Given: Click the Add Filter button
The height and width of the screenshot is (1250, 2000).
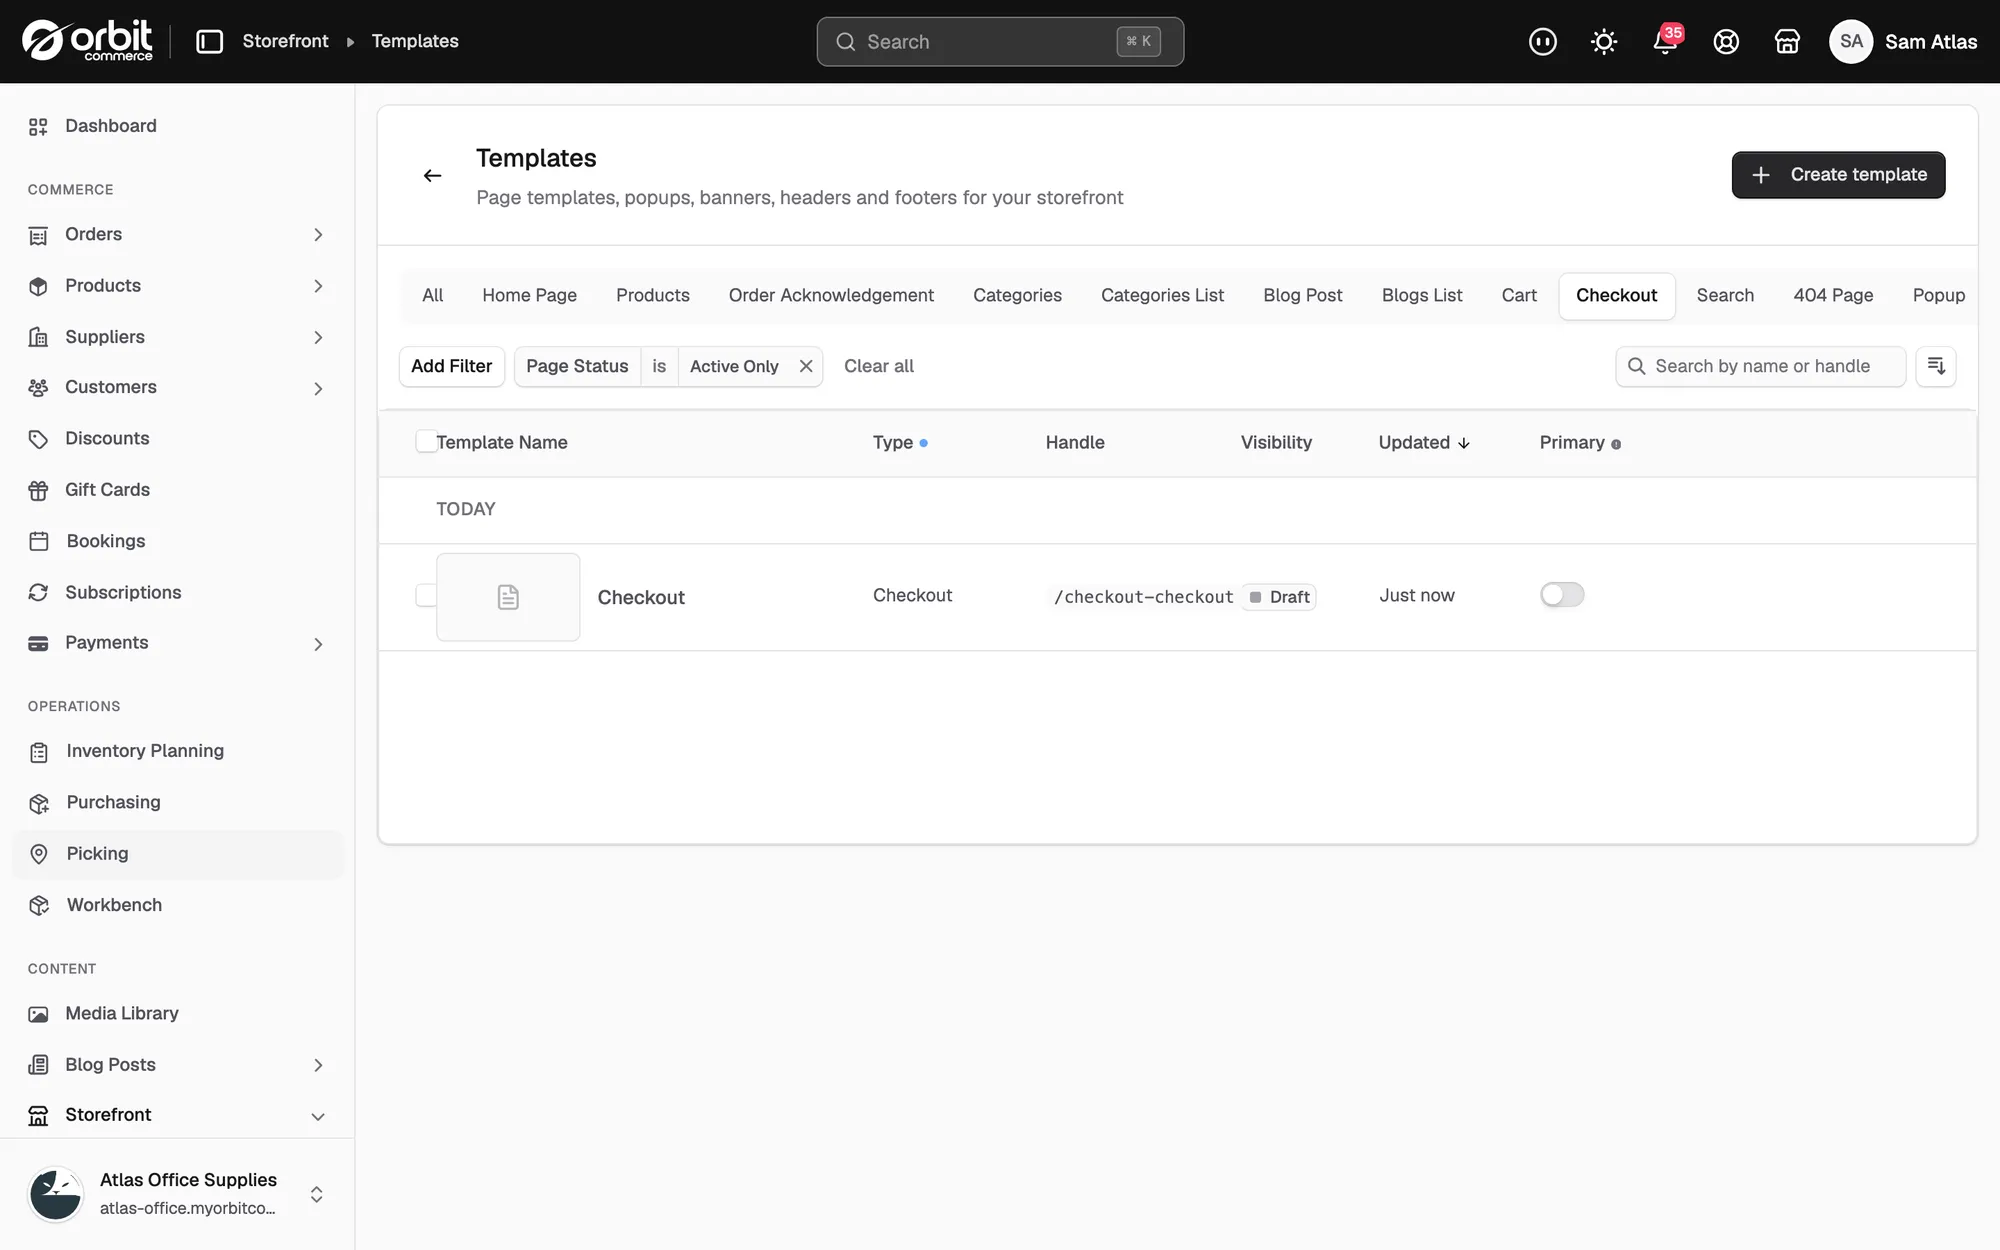Looking at the screenshot, I should 452,366.
